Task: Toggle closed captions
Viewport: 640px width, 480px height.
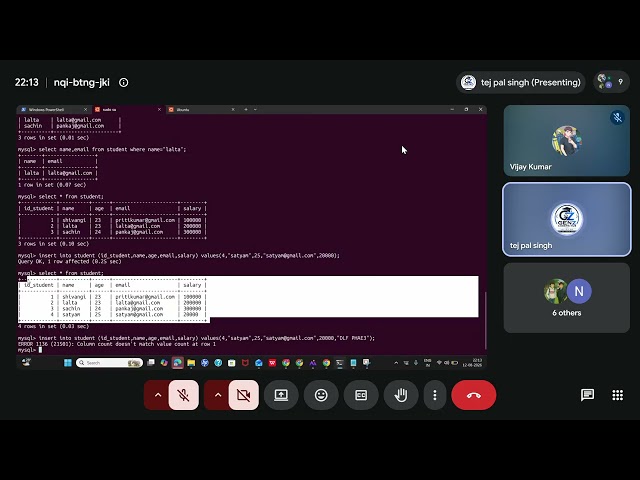Action: [x=361, y=395]
